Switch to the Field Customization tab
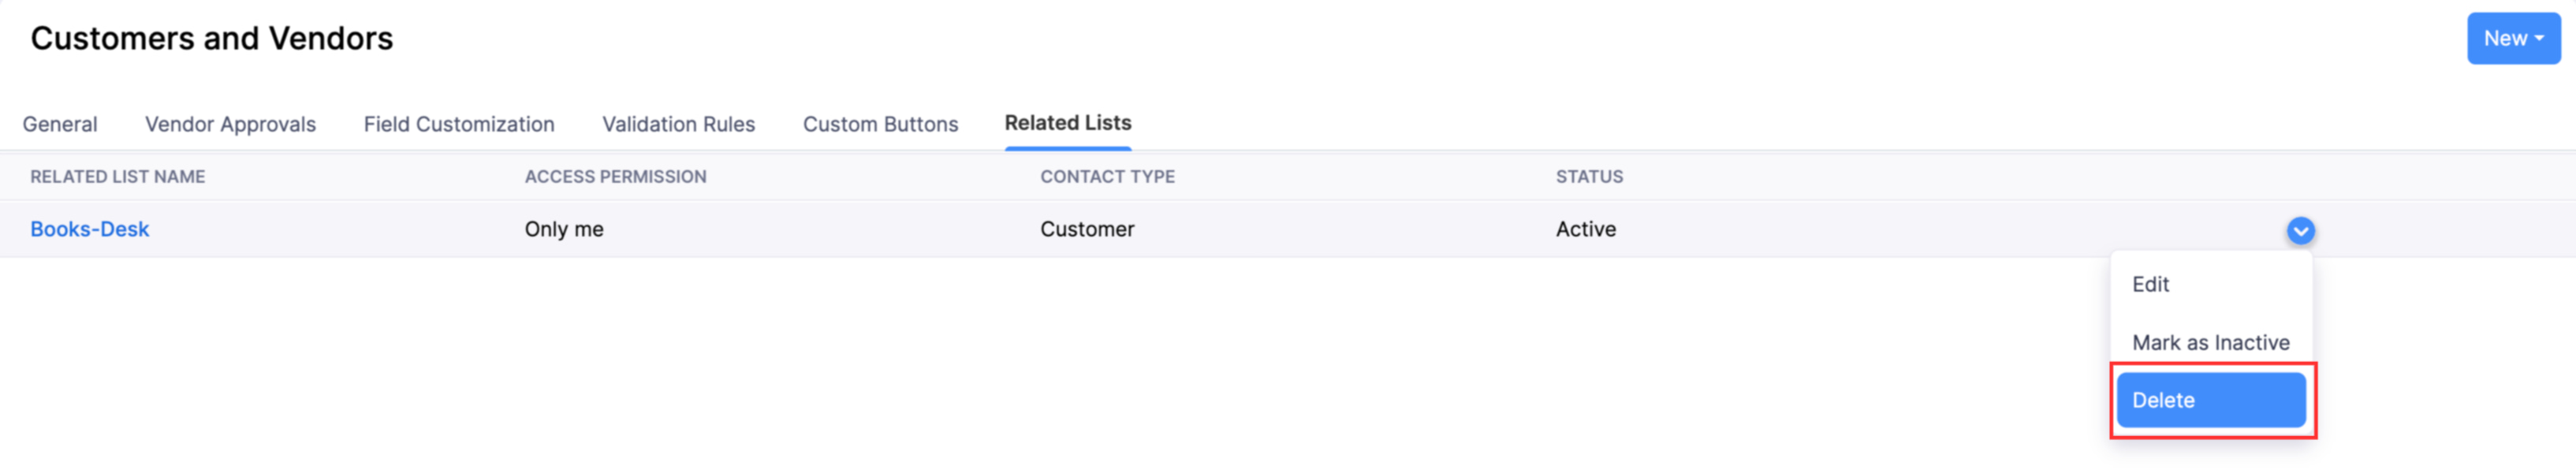The height and width of the screenshot is (470, 2576). [x=459, y=124]
